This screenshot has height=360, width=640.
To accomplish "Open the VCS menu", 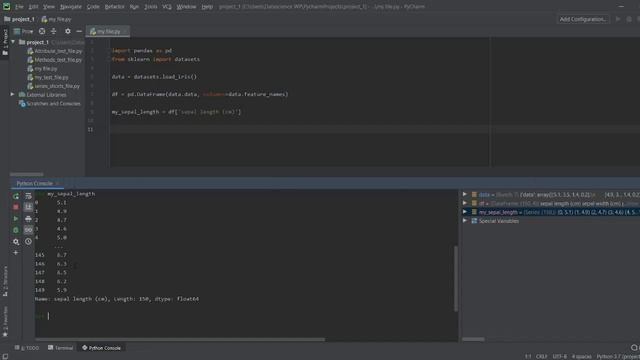I will click(x=167, y=7).
